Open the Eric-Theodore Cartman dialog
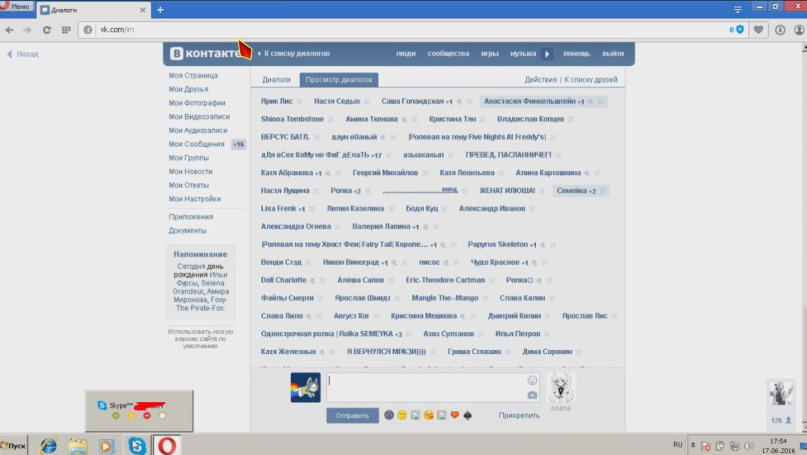Screen dimensions: 807x455 [x=445, y=281]
